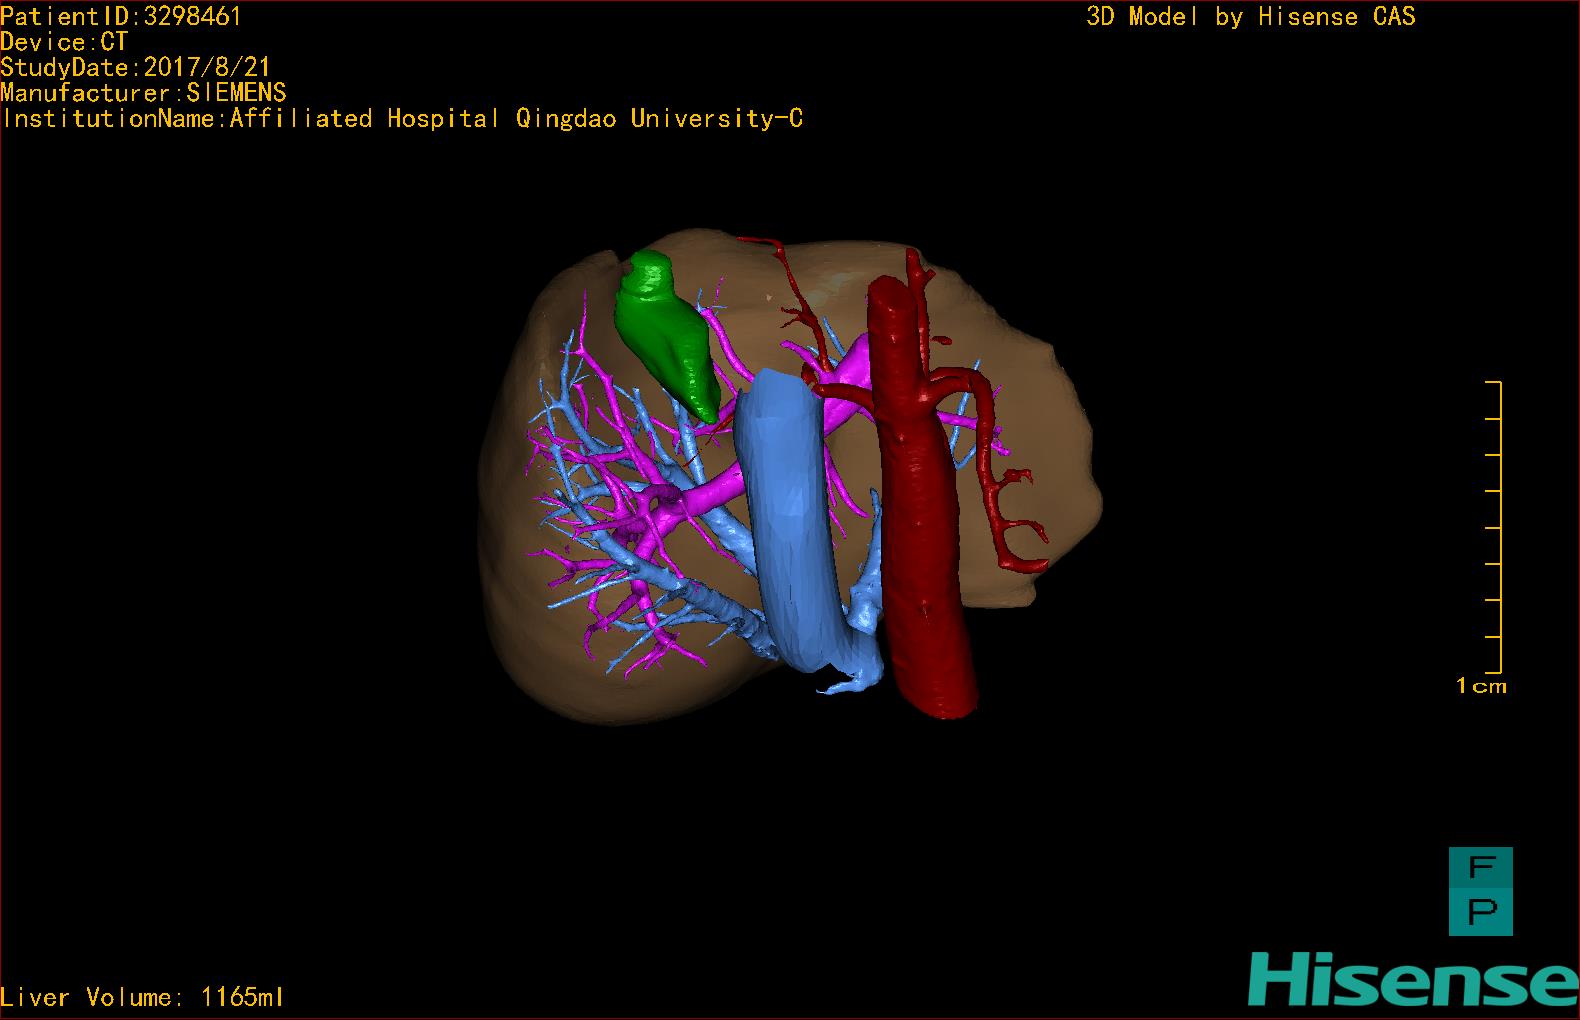Image resolution: width=1580 pixels, height=1020 pixels.
Task: Click the 1cm scale bar label
Action: [1480, 686]
